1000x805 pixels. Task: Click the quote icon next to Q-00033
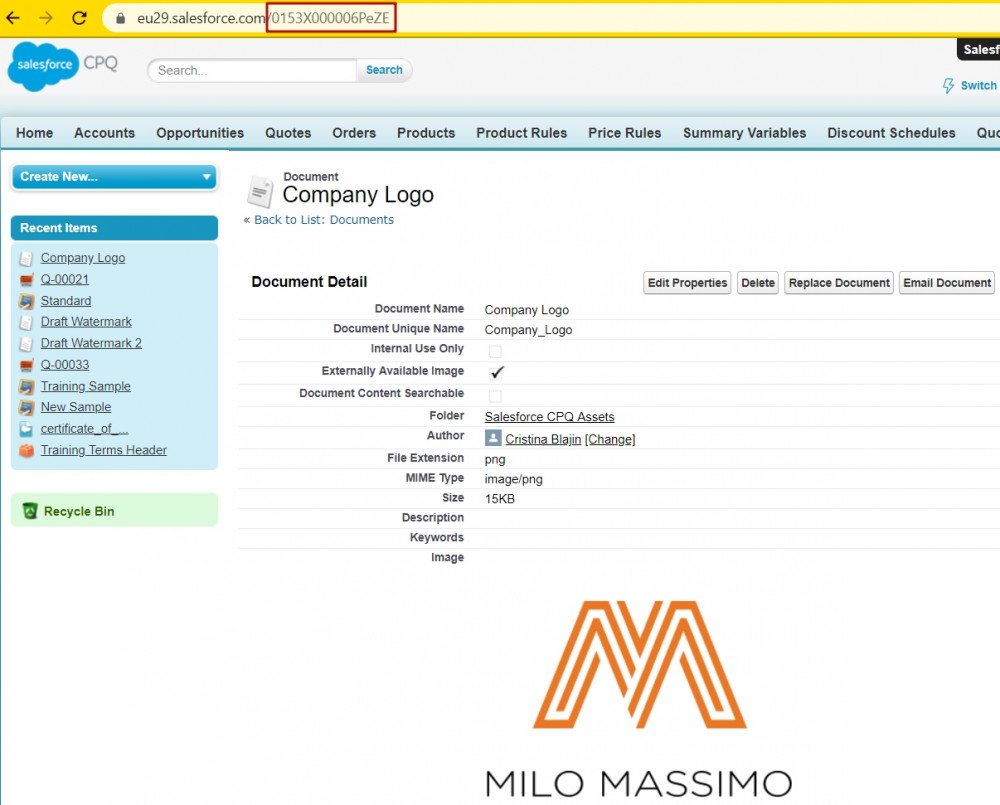[26, 365]
